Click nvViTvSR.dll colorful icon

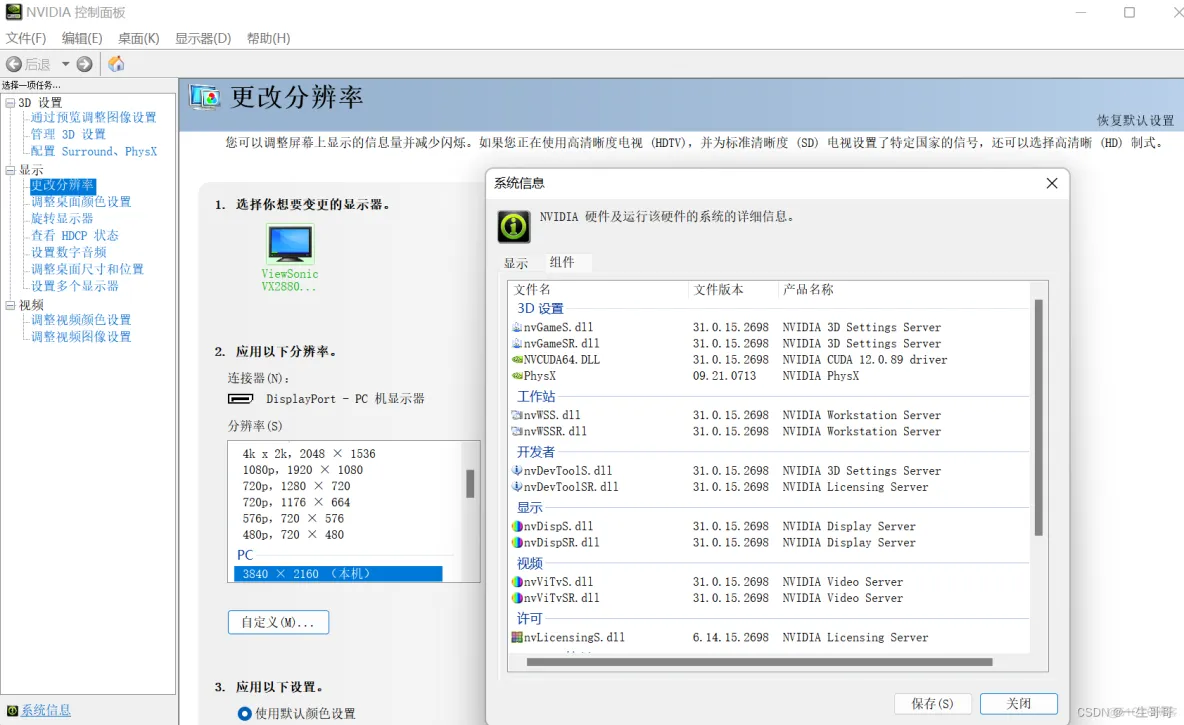(x=517, y=597)
